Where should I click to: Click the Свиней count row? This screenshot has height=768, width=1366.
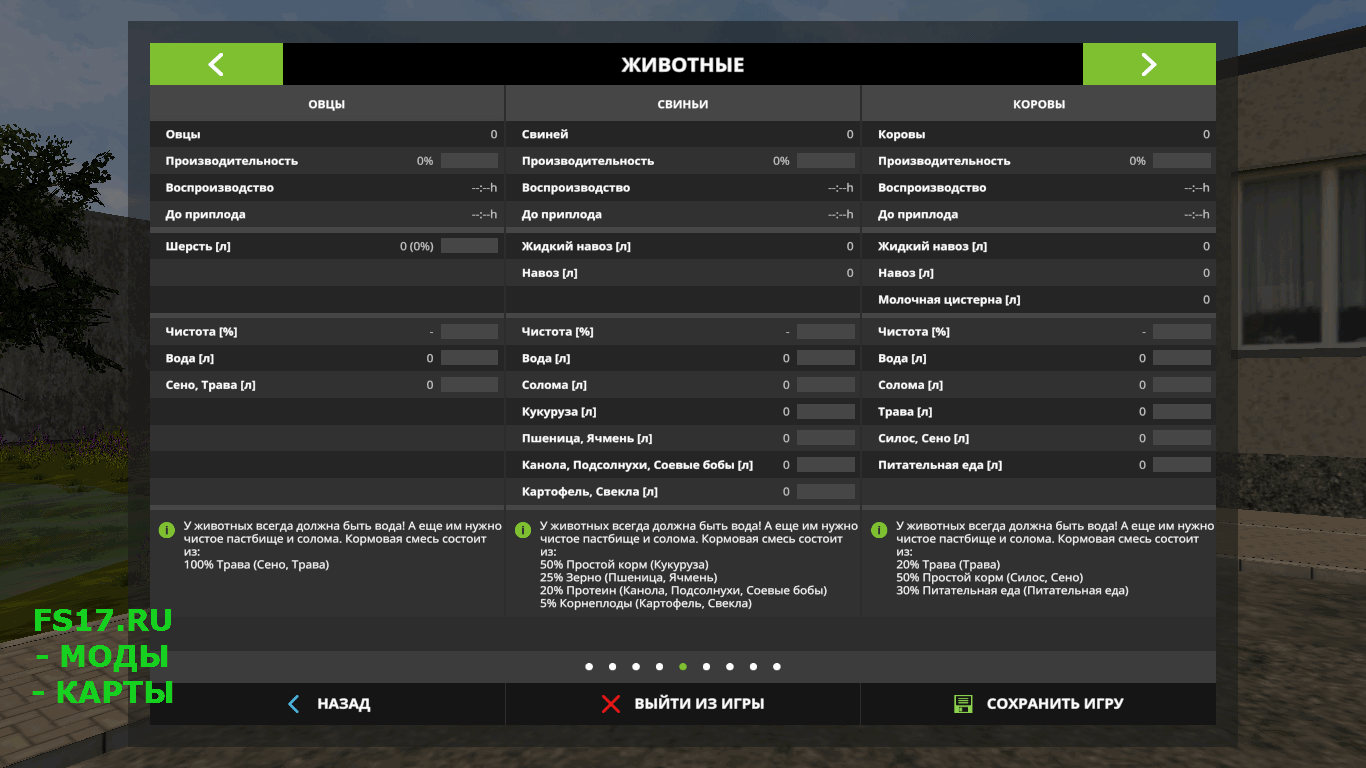(683, 134)
